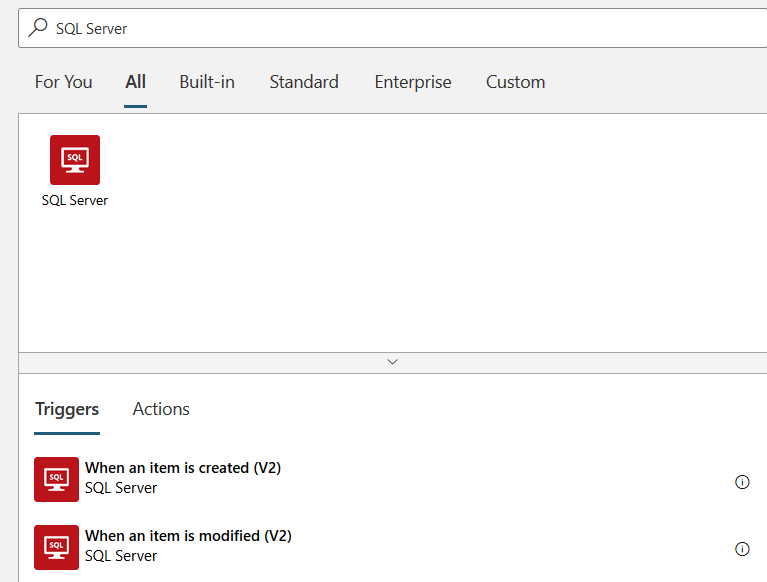Select the All tab

coord(135,82)
